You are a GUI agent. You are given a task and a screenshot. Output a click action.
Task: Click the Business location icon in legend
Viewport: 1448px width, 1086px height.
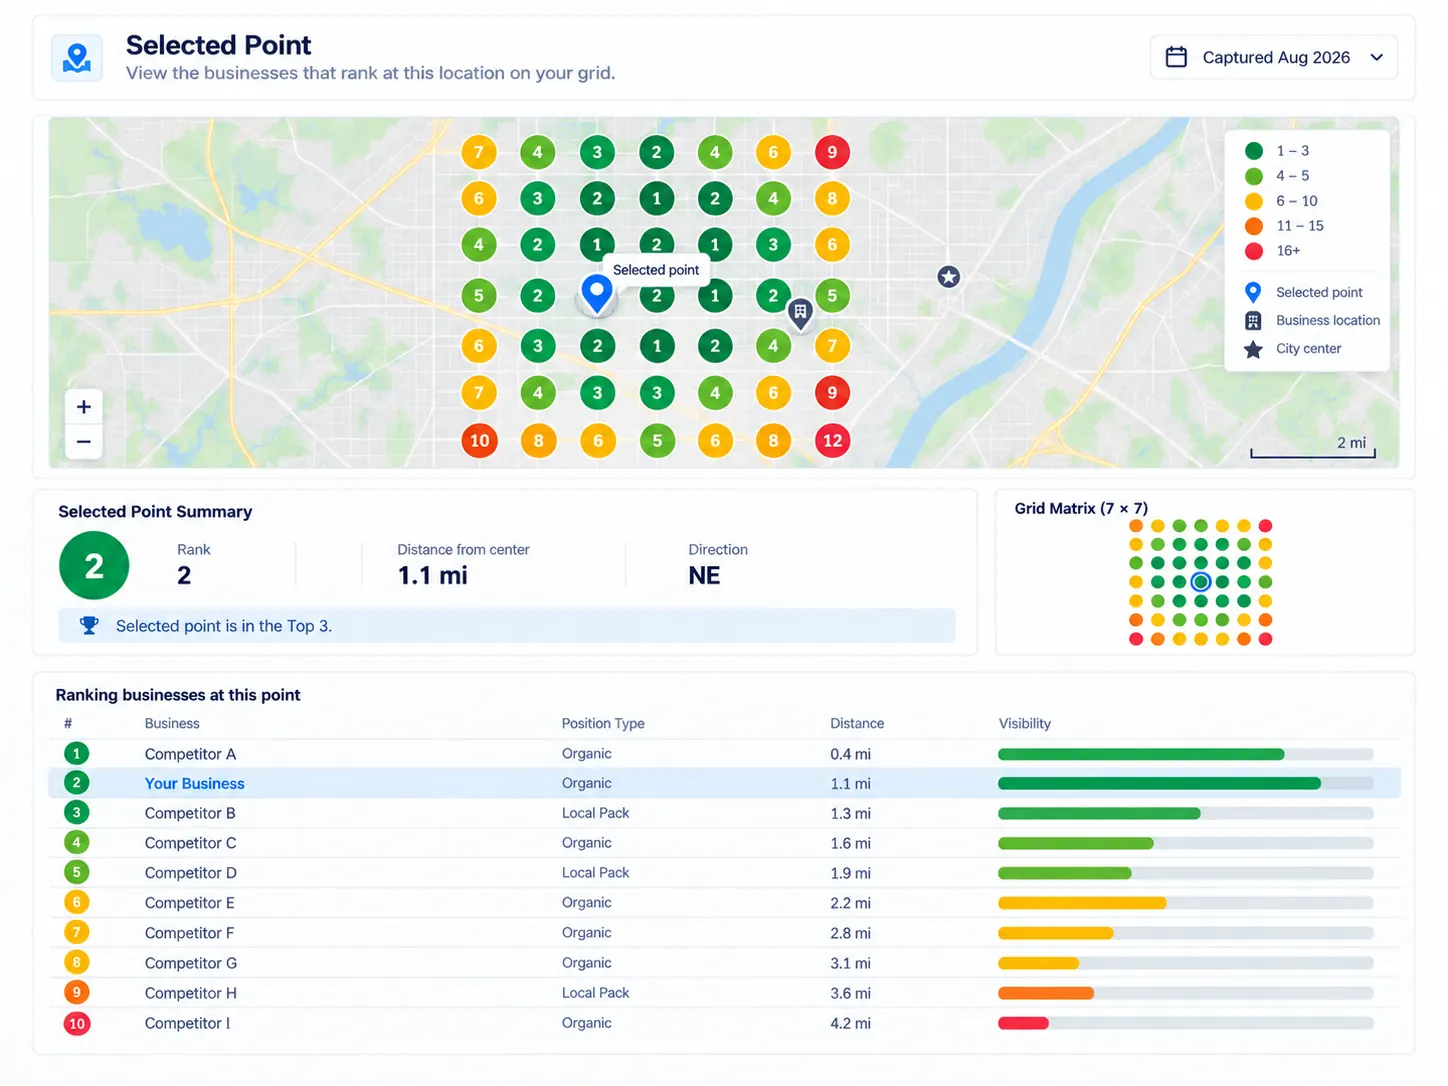click(x=1253, y=321)
